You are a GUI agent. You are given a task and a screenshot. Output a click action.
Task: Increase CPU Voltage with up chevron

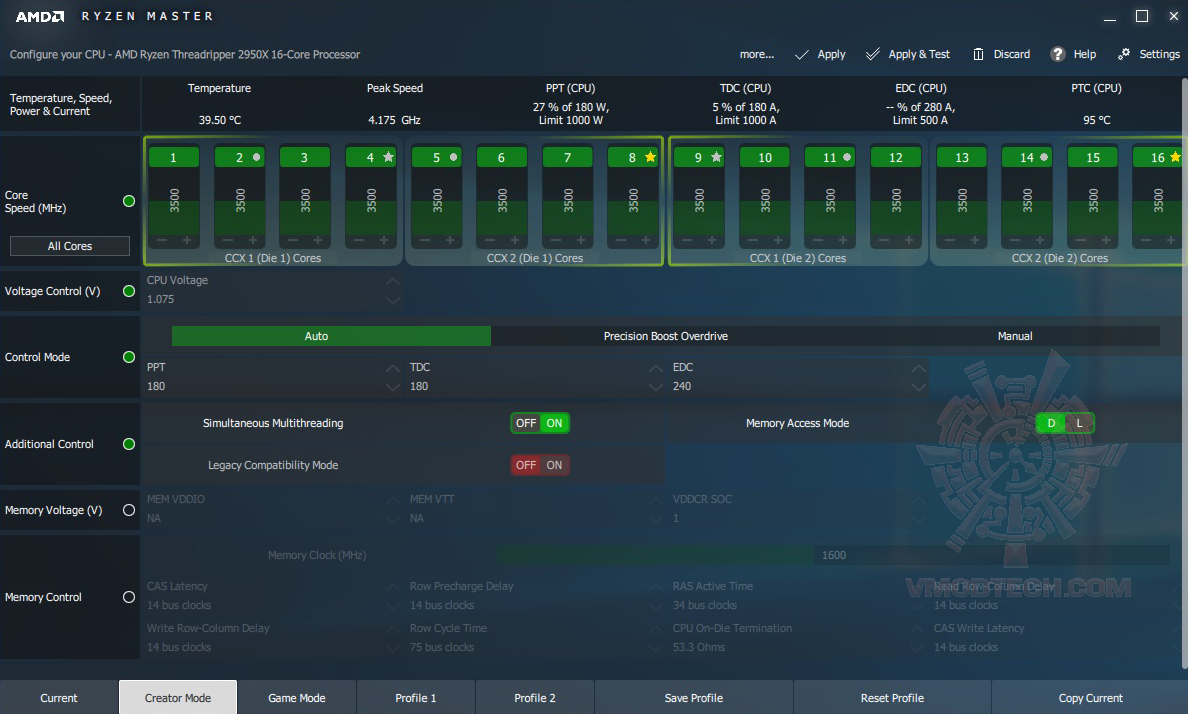tap(392, 281)
